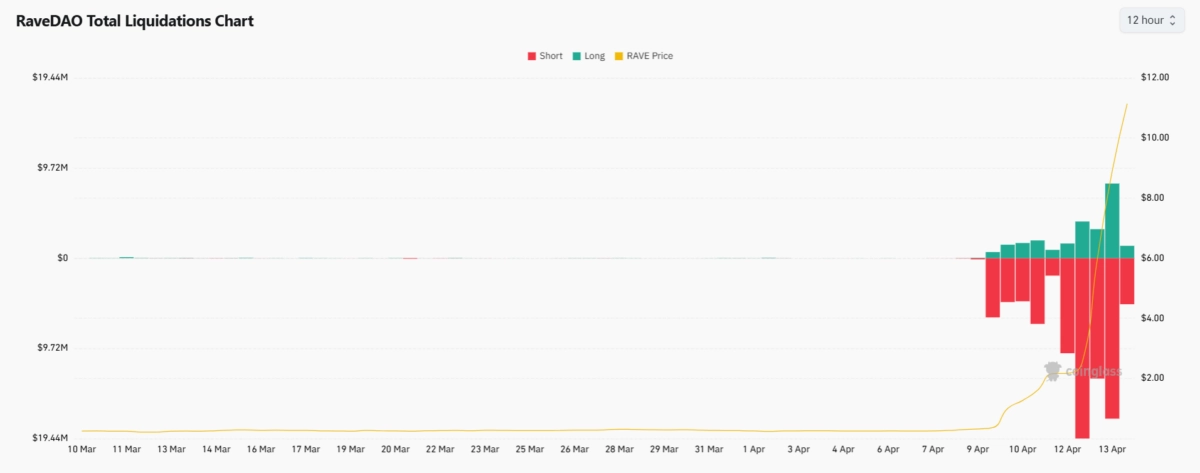The width and height of the screenshot is (1200, 473).
Task: Click the RaveDAO Total Liquidations Chart title
Action: 134,21
